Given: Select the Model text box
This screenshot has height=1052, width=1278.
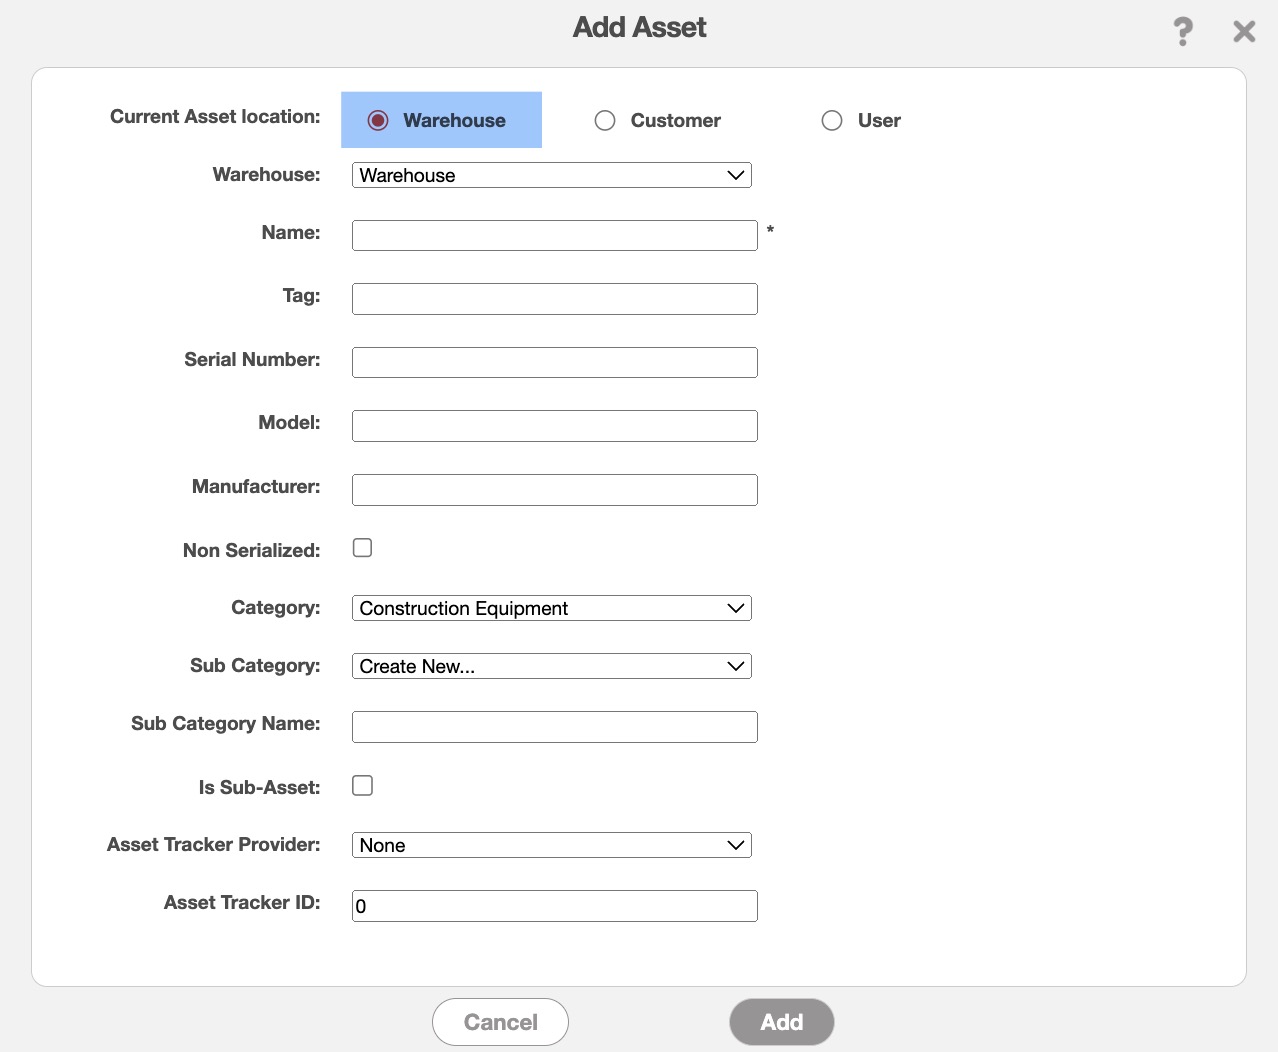Looking at the screenshot, I should coord(554,426).
